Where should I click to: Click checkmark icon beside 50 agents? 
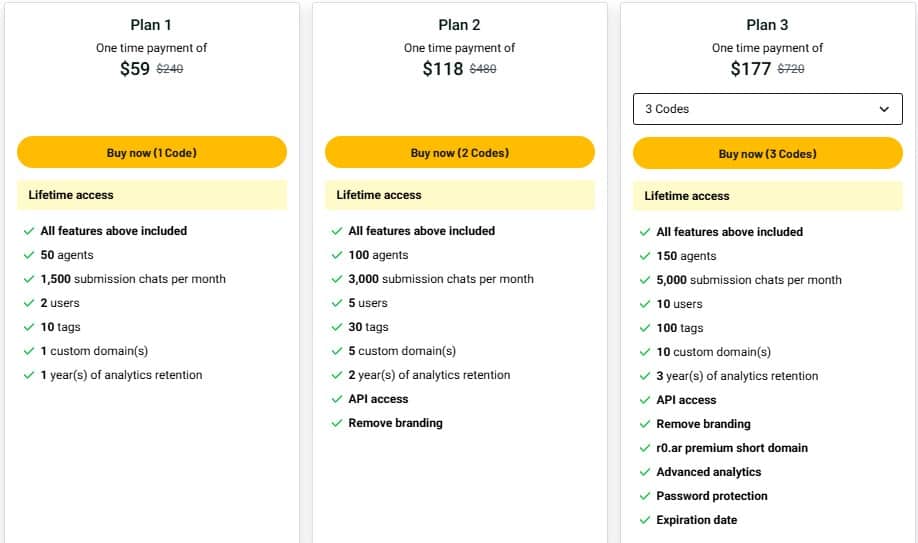point(29,255)
